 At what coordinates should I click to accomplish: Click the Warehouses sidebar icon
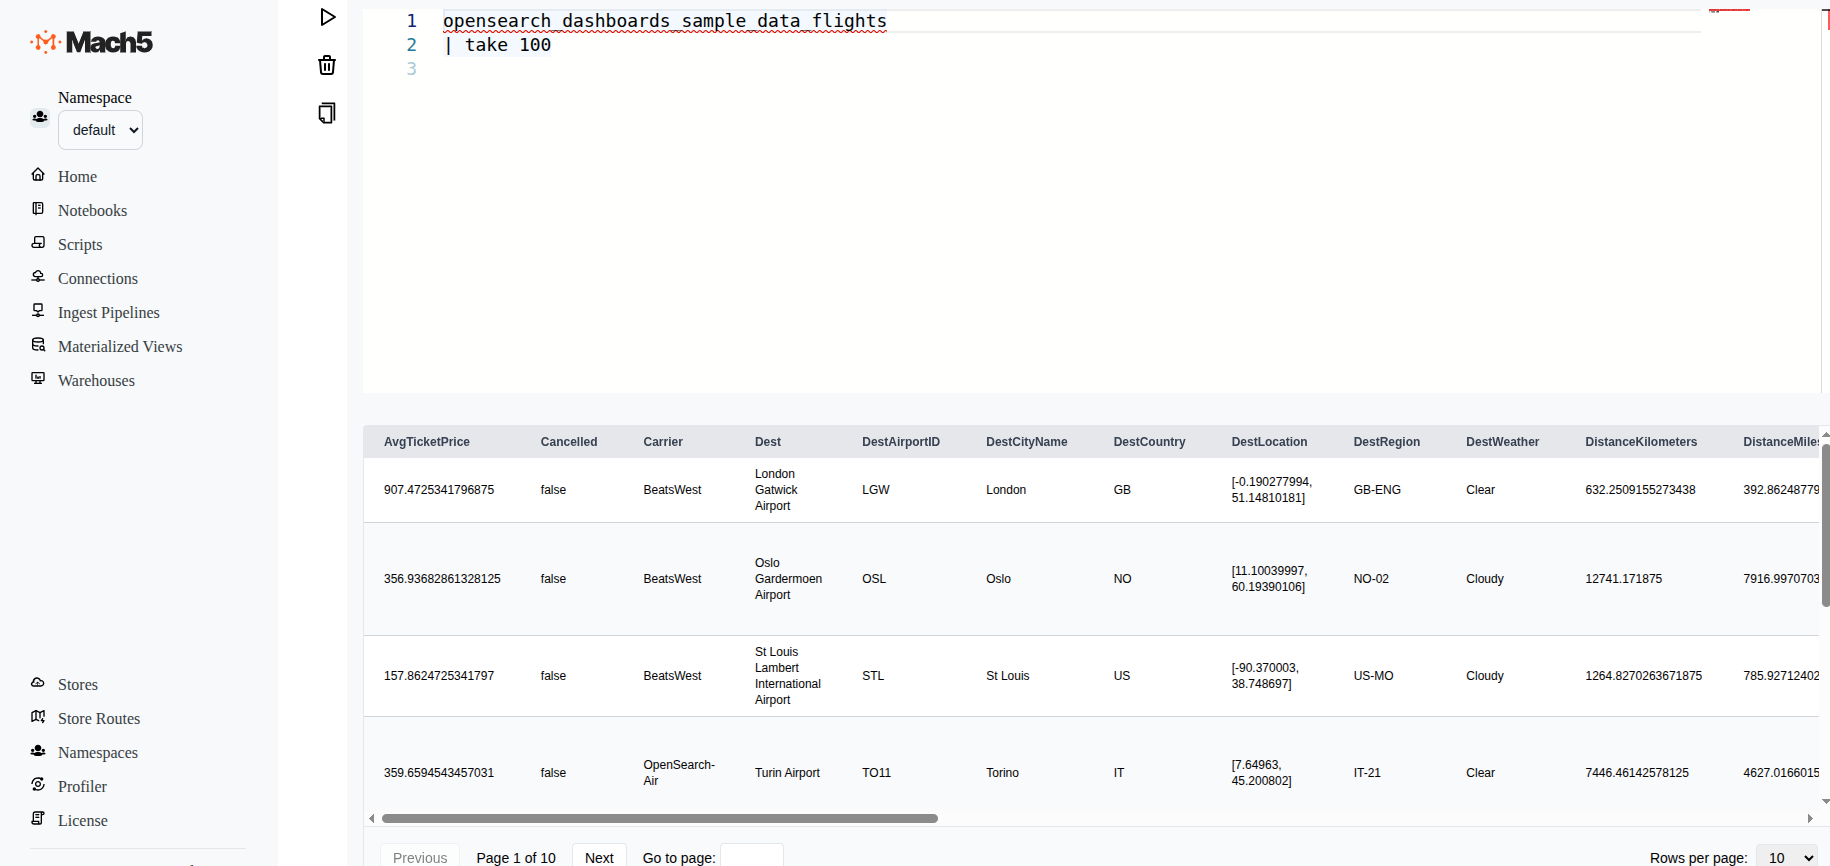pyautogui.click(x=38, y=379)
